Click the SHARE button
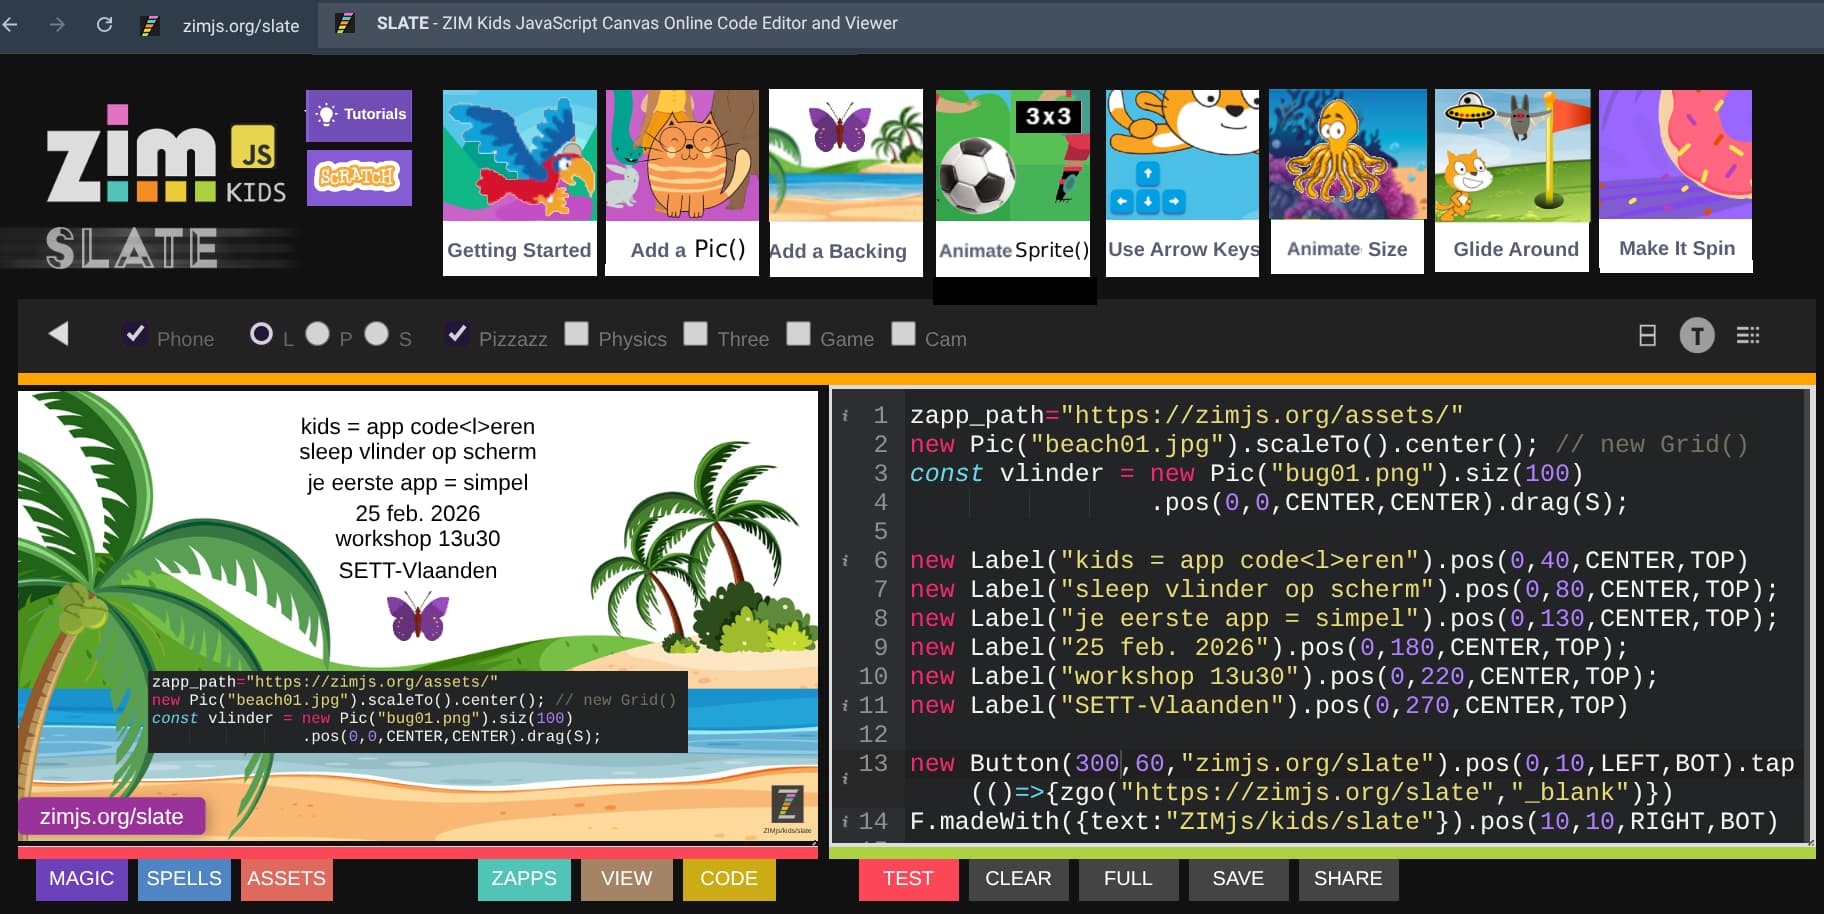Image resolution: width=1824 pixels, height=914 pixels. (x=1347, y=879)
